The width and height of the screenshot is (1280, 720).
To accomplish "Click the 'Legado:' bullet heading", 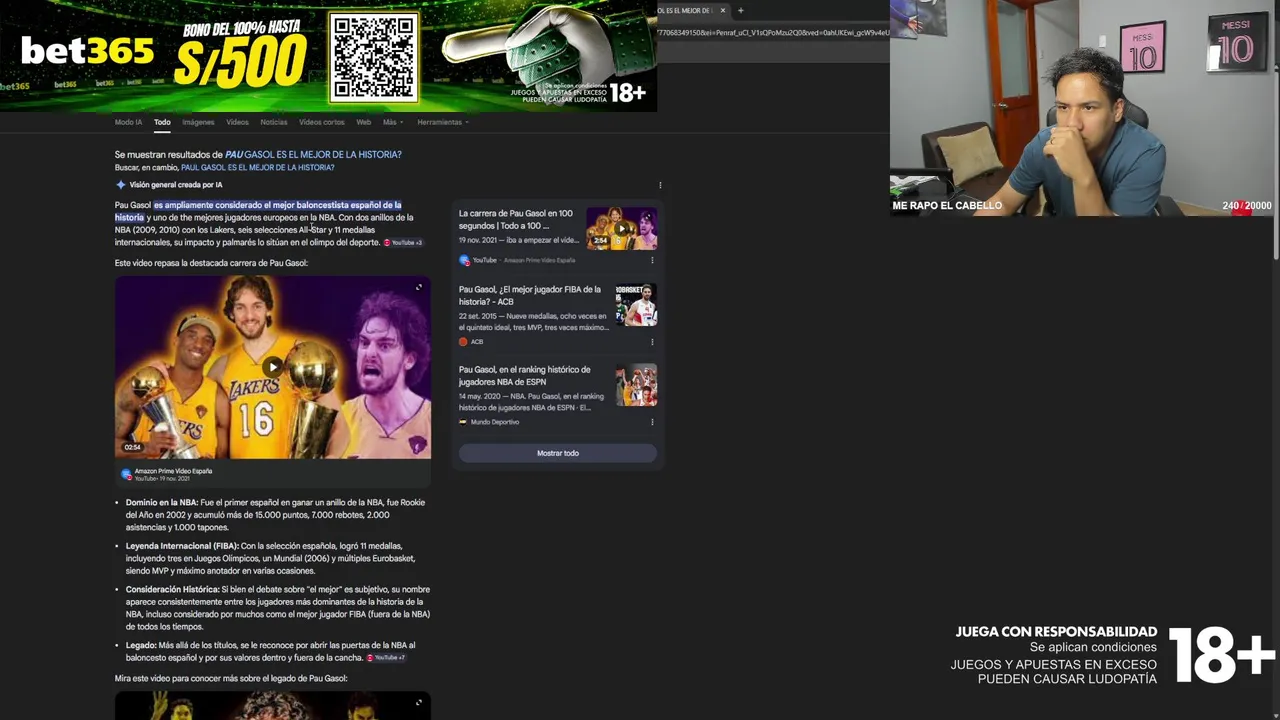I will [x=141, y=646].
